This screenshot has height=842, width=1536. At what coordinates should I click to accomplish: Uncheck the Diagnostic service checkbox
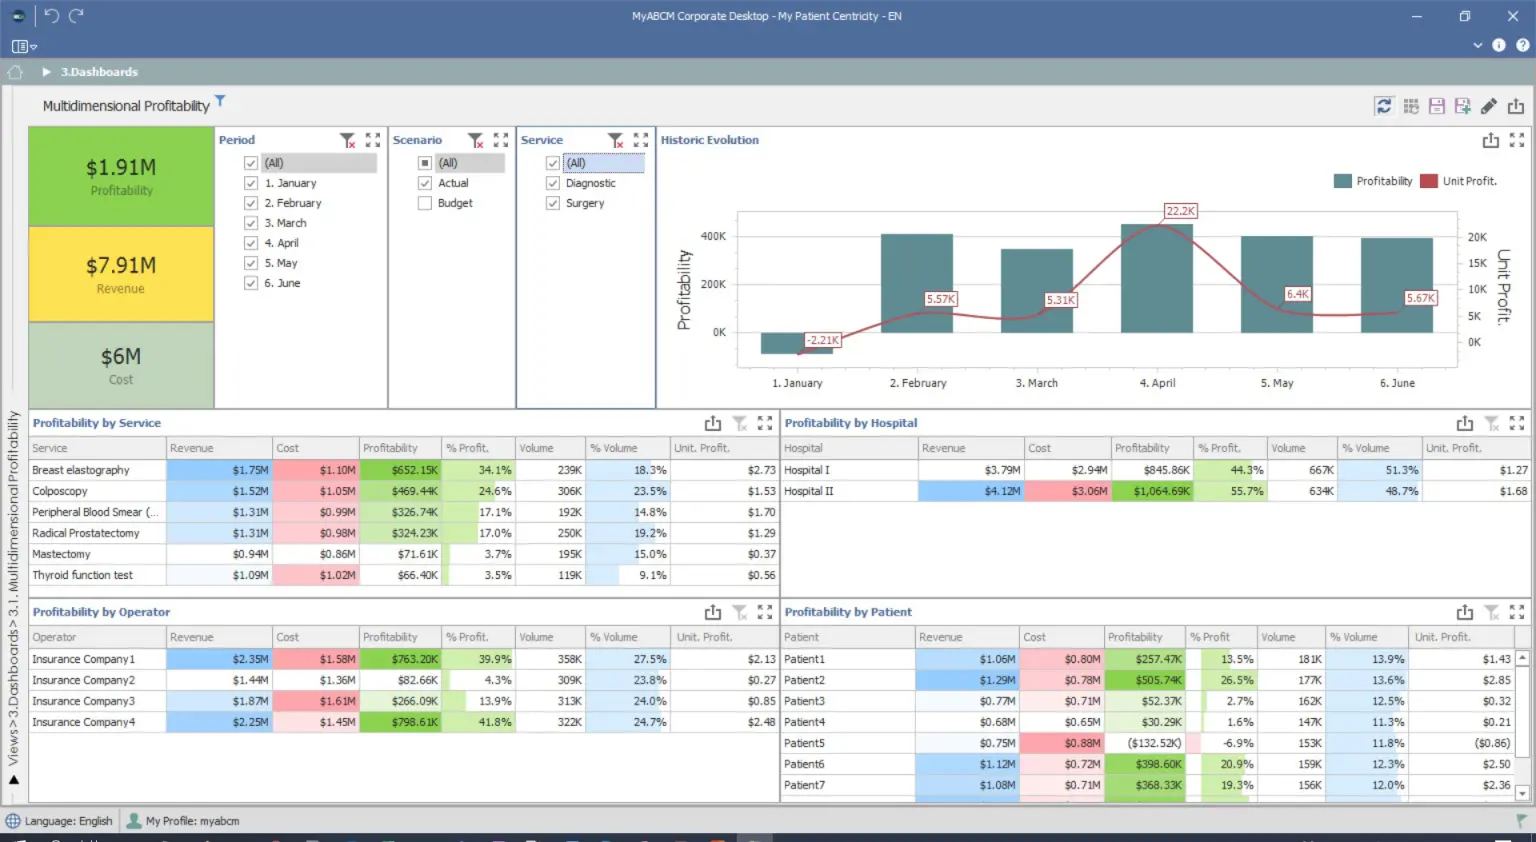click(552, 183)
